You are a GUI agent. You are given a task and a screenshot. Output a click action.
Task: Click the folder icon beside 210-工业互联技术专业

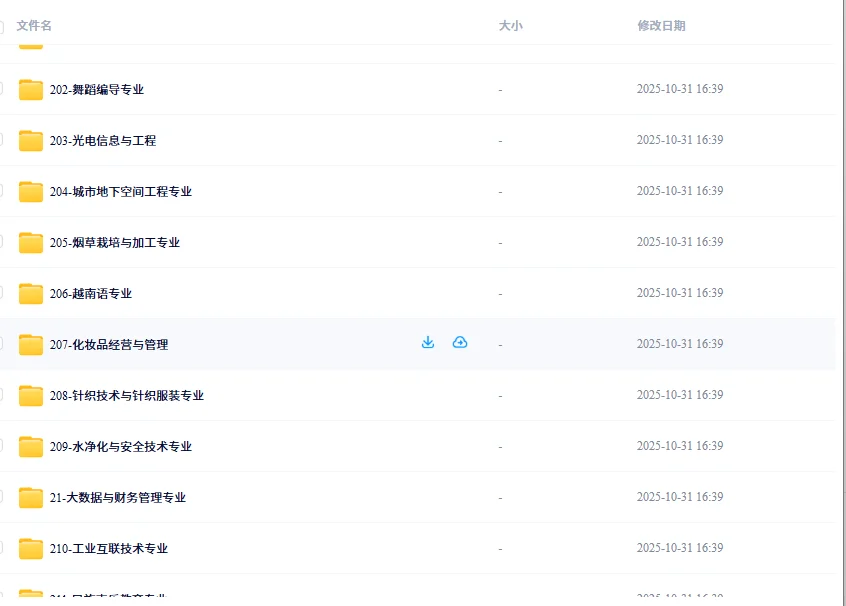31,549
